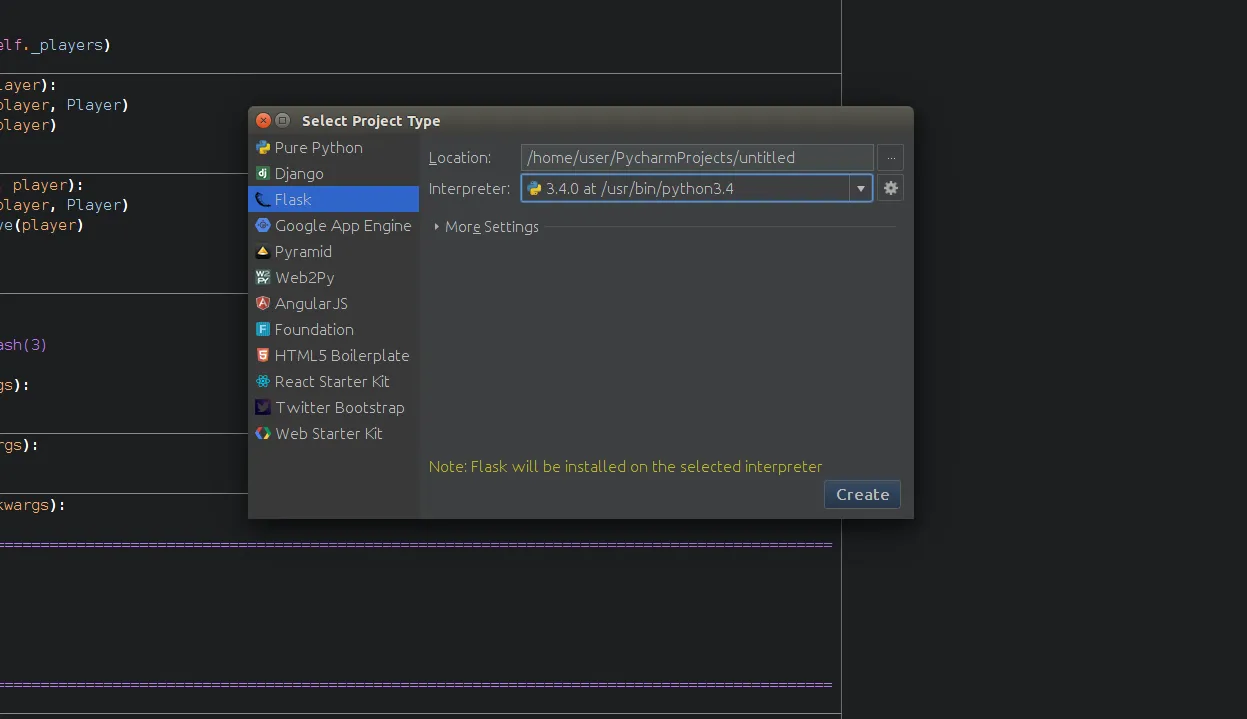Open the Interpreter dropdown arrow
This screenshot has width=1247, height=719.
(x=861, y=188)
